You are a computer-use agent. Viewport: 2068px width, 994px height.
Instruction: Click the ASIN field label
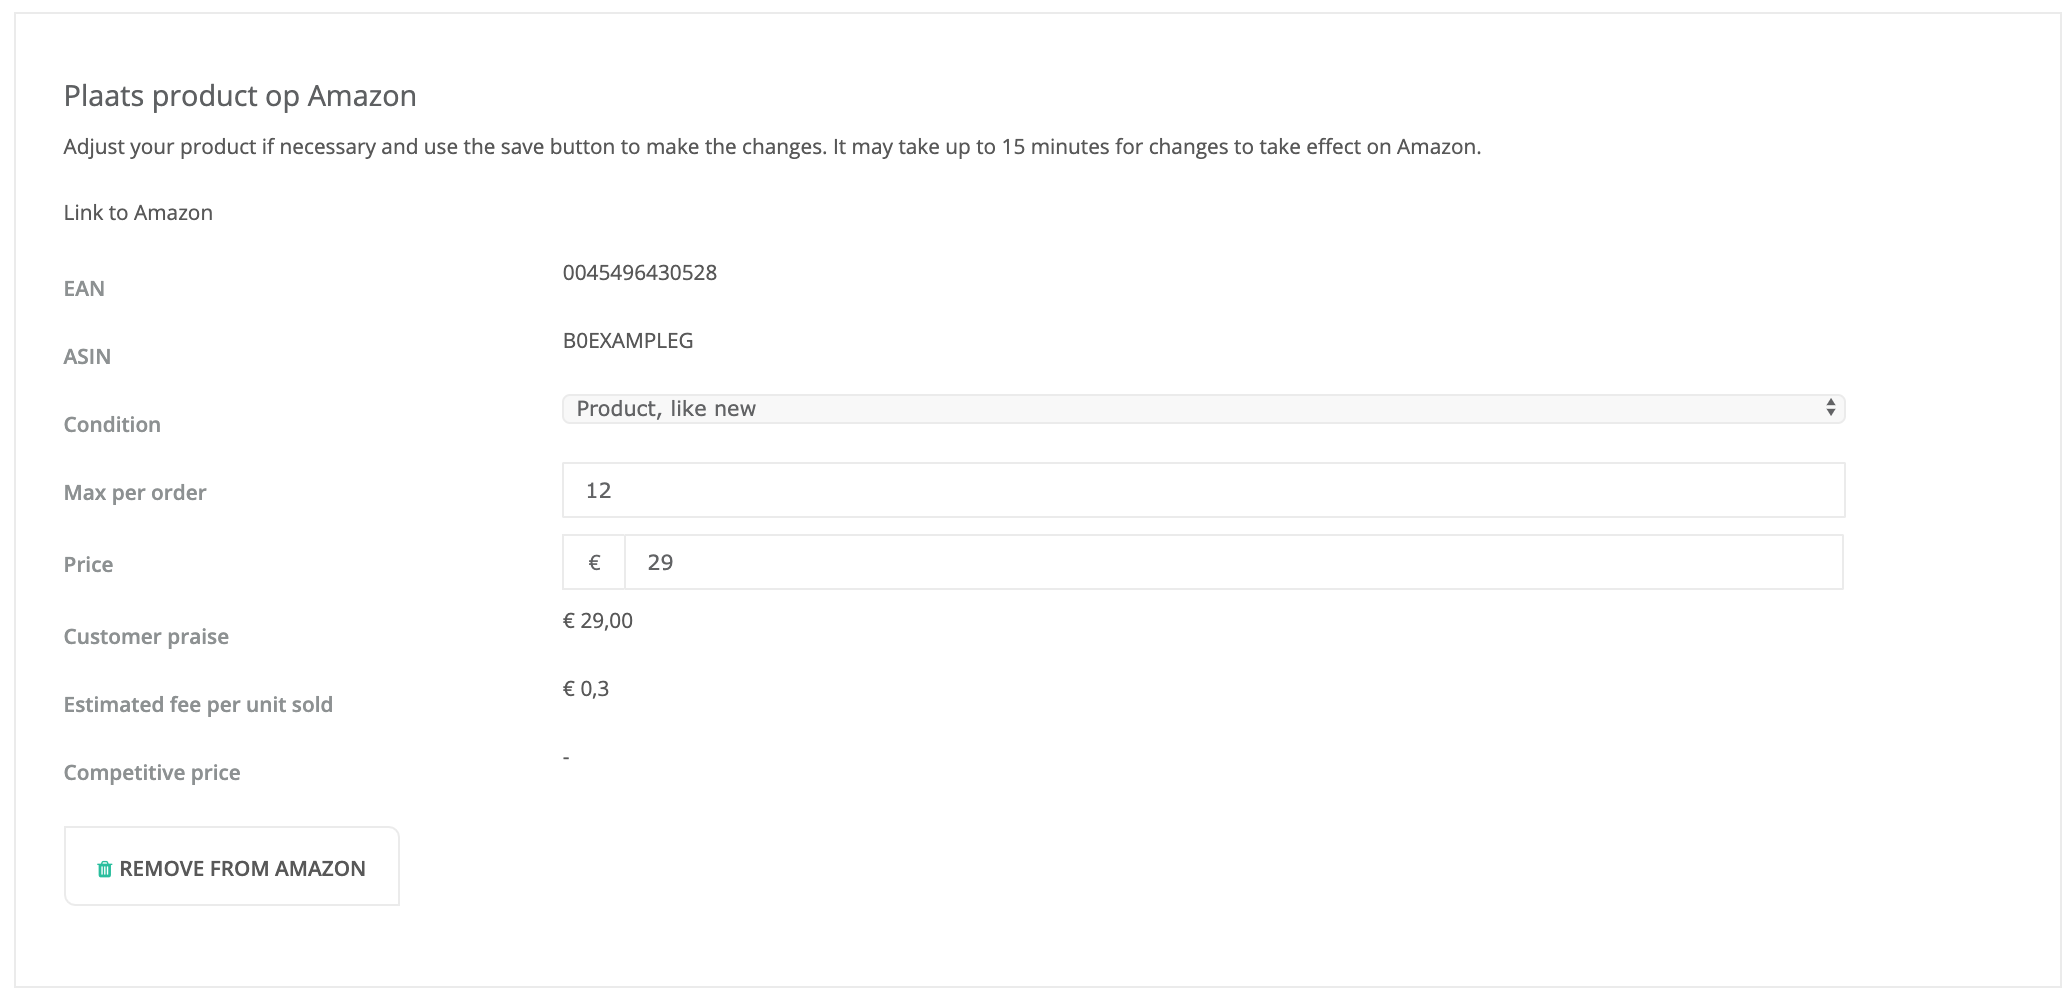tap(87, 357)
